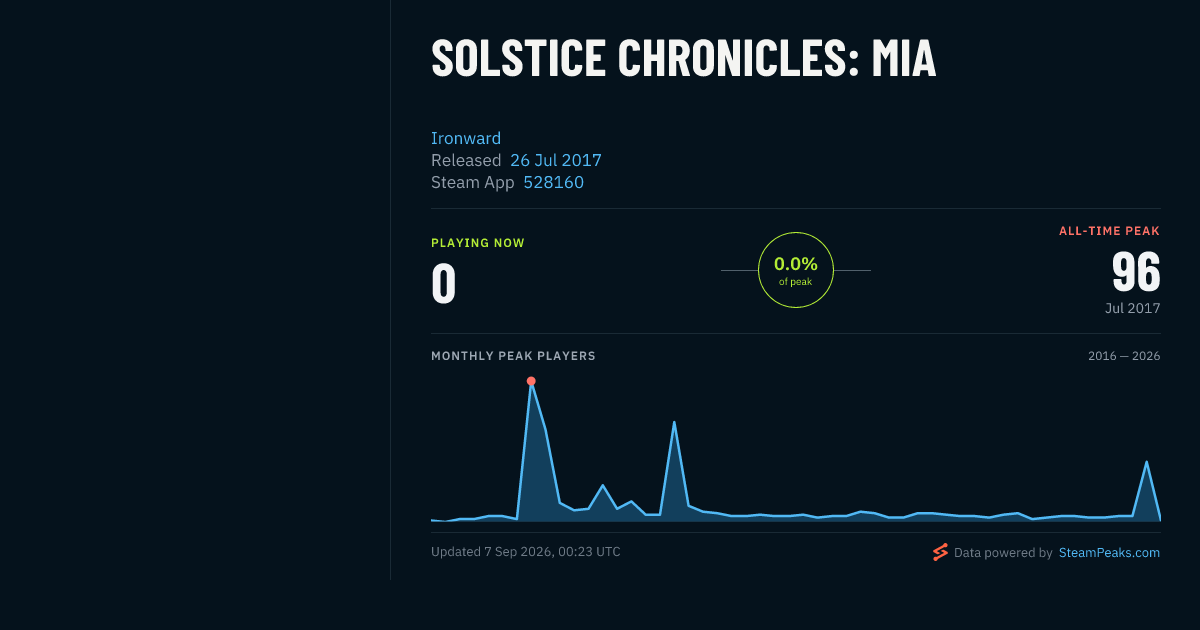Click the 0.0% of peak circle
Screen dimensions: 1200x630
click(796, 270)
